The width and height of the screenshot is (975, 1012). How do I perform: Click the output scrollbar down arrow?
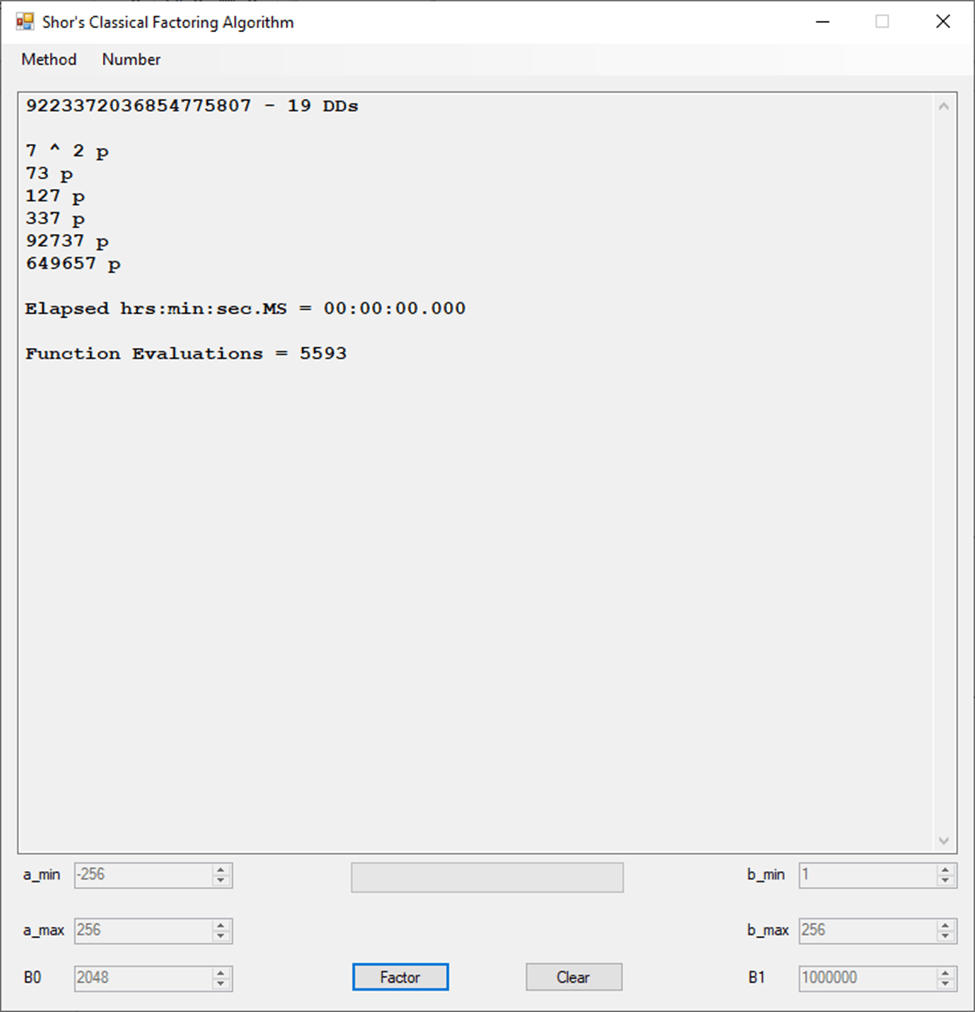pos(943,840)
